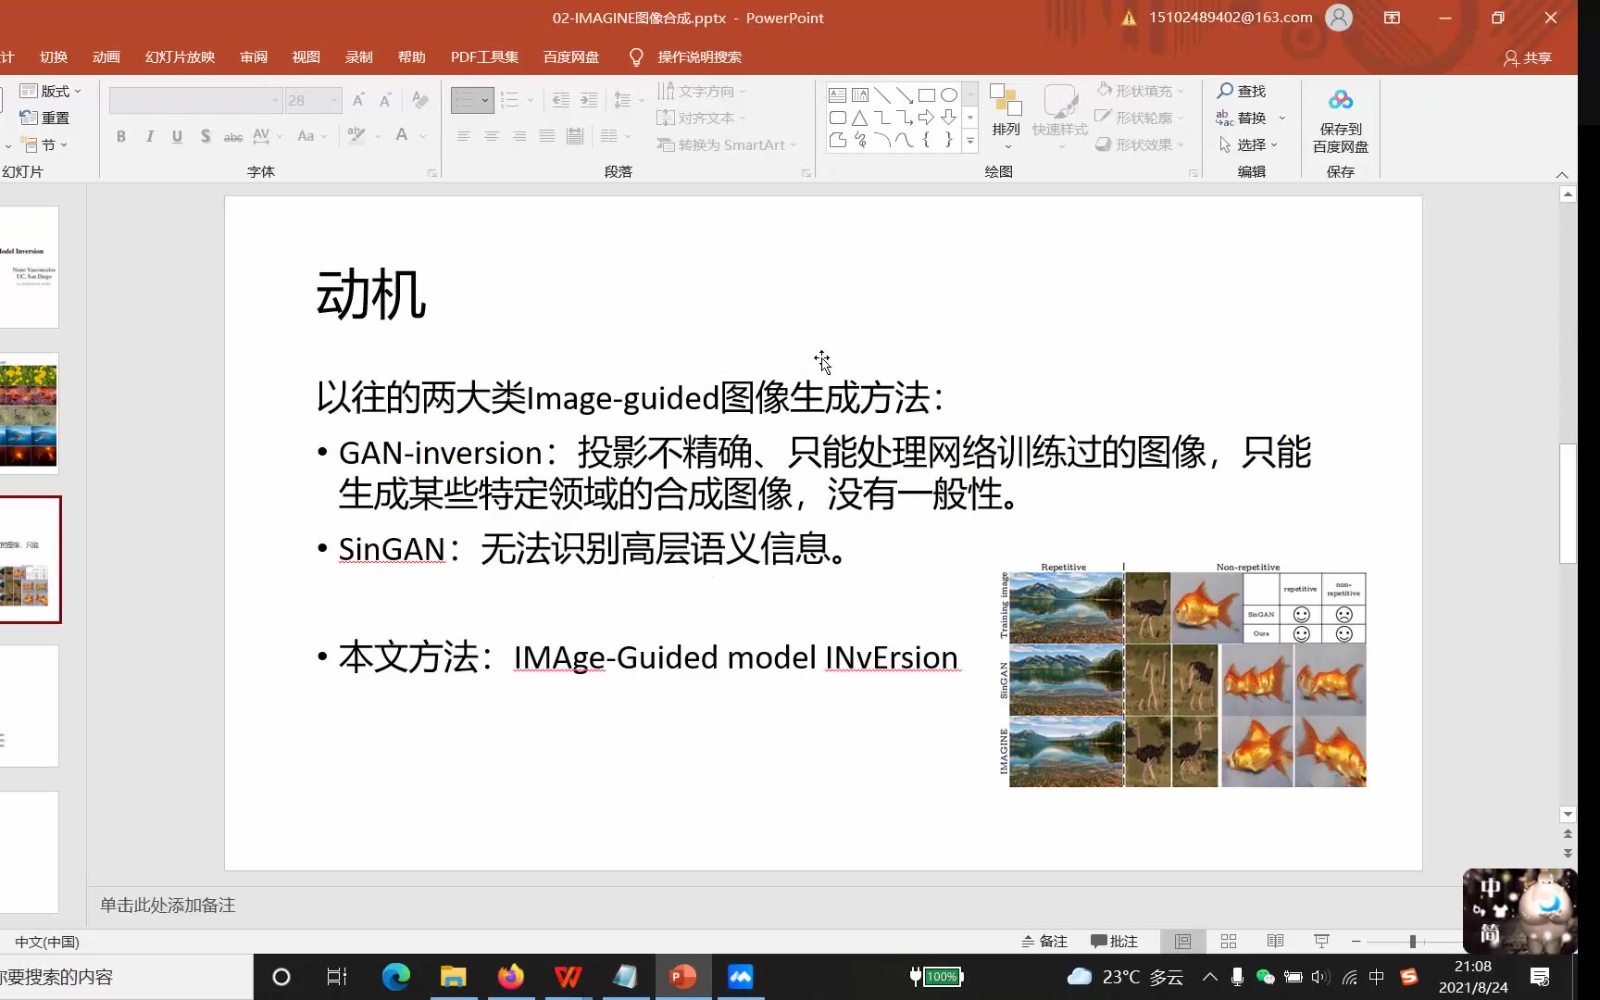The height and width of the screenshot is (1000, 1600).
Task: Switch to slide sorter view icon
Action: click(x=1229, y=941)
